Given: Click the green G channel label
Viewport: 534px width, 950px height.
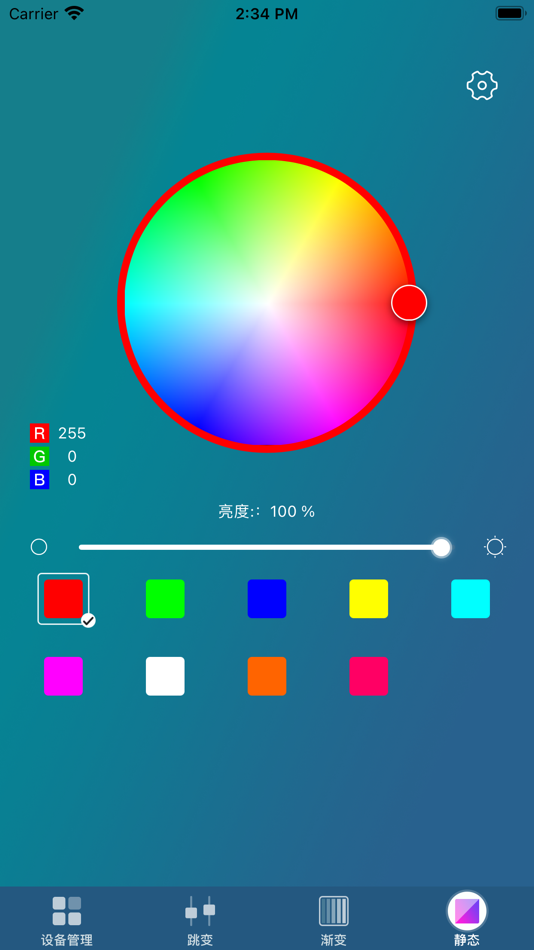Looking at the screenshot, I should pos(39,456).
